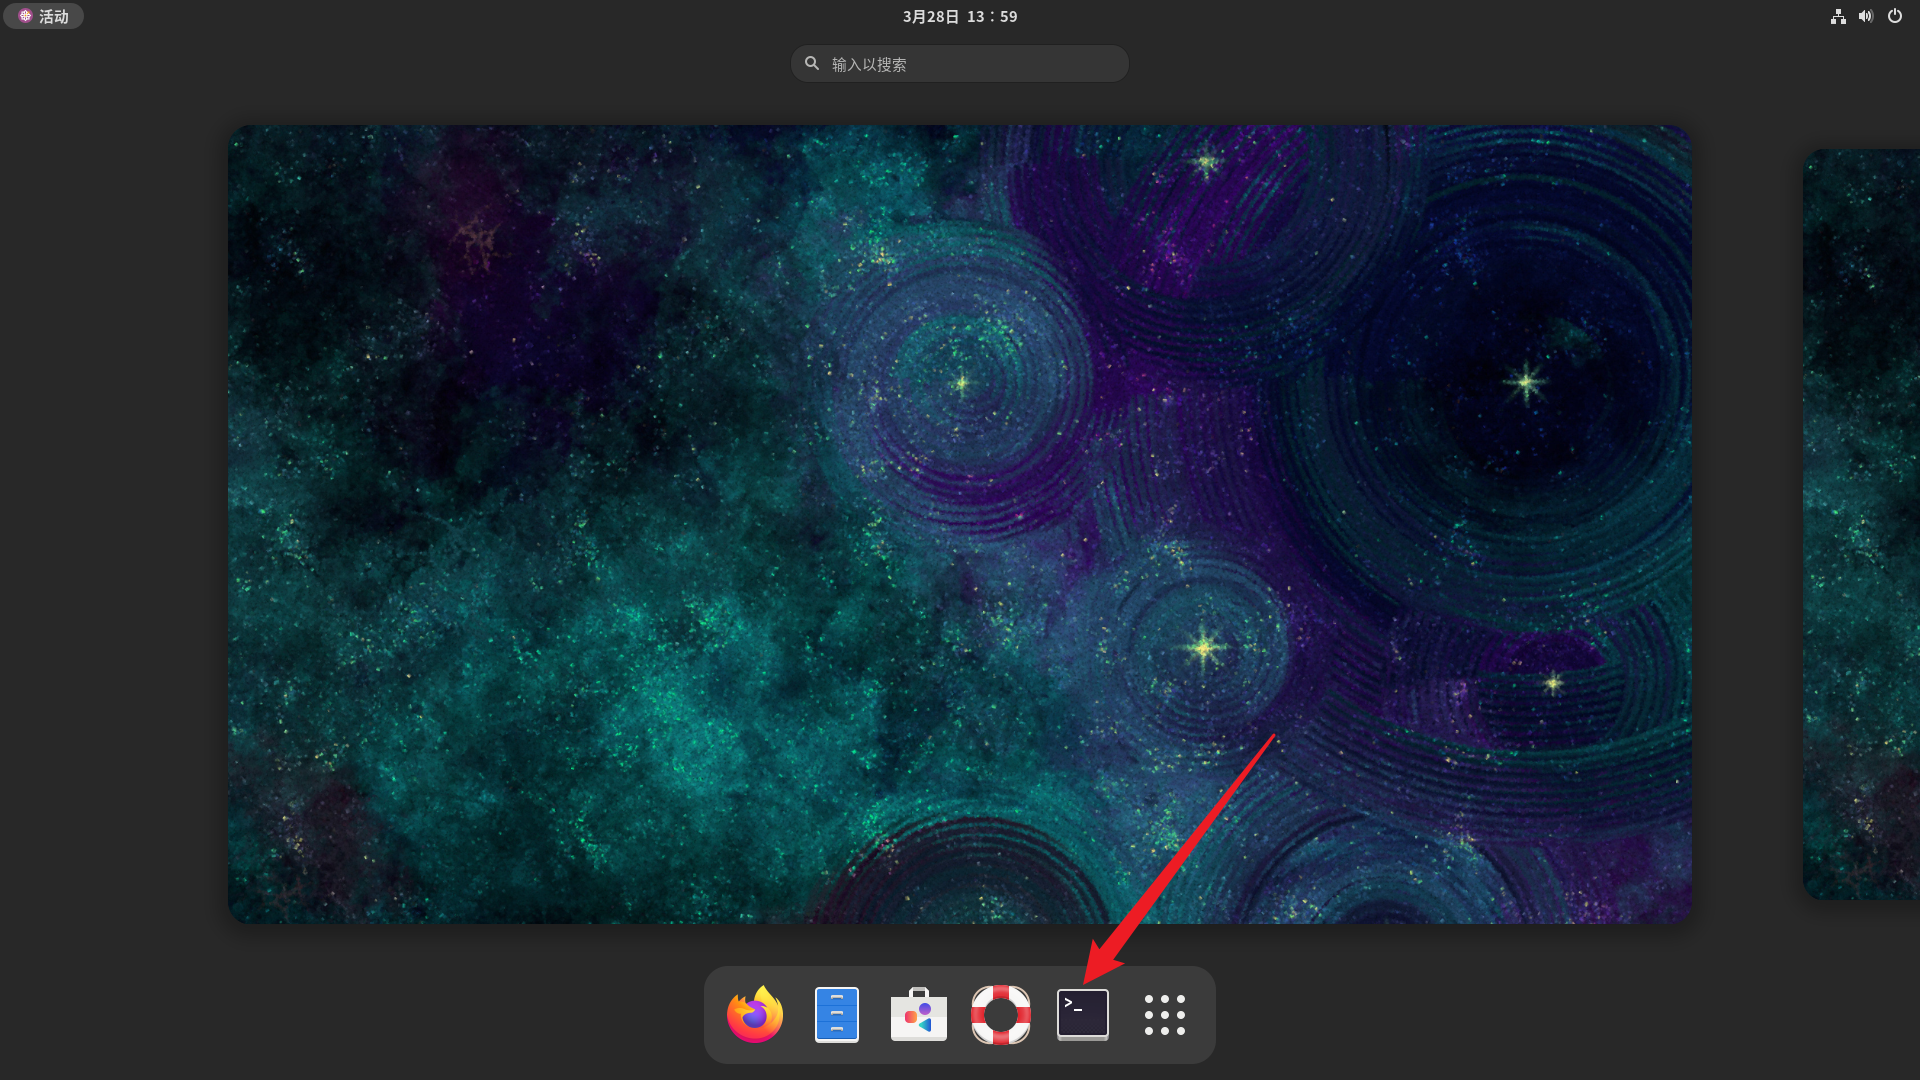Open the clock and calendar menu
This screenshot has height=1080, width=1920.
[960, 16]
